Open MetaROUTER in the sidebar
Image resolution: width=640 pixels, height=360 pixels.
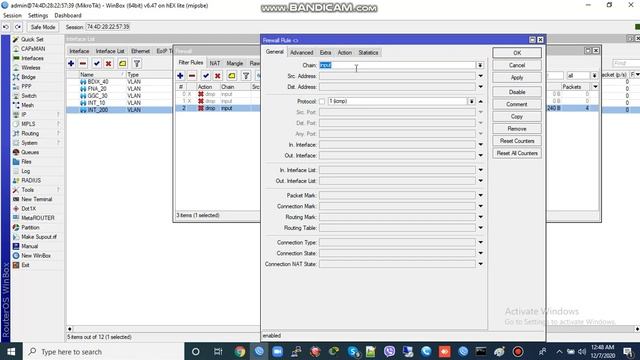click(38, 218)
